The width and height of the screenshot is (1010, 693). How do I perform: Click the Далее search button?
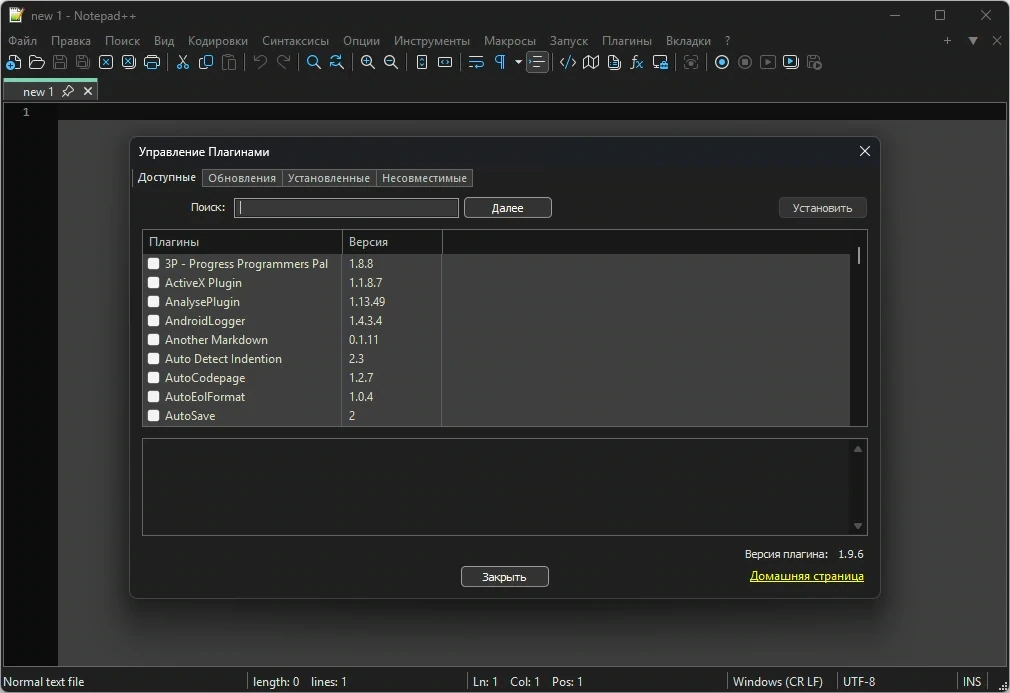[x=508, y=208]
